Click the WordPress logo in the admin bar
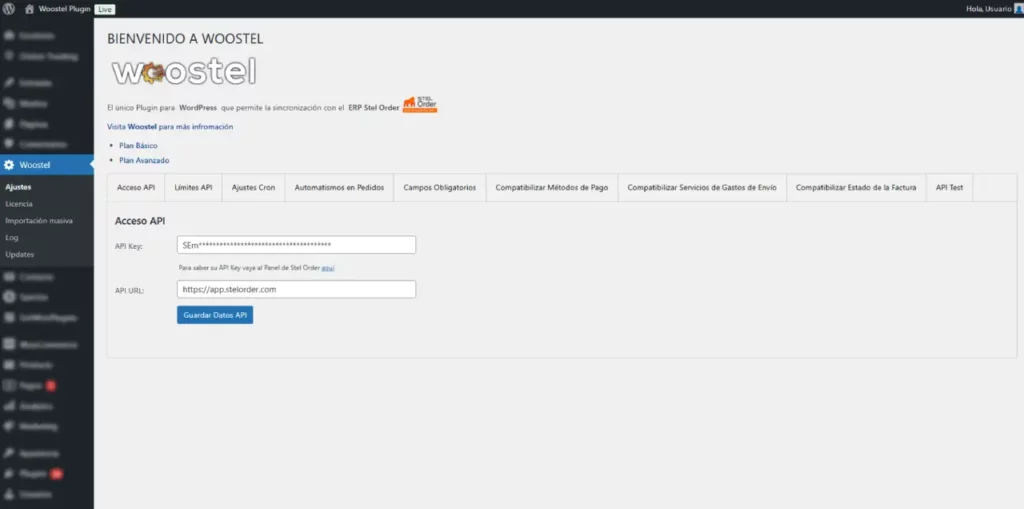This screenshot has height=509, width=1024. click(9, 9)
